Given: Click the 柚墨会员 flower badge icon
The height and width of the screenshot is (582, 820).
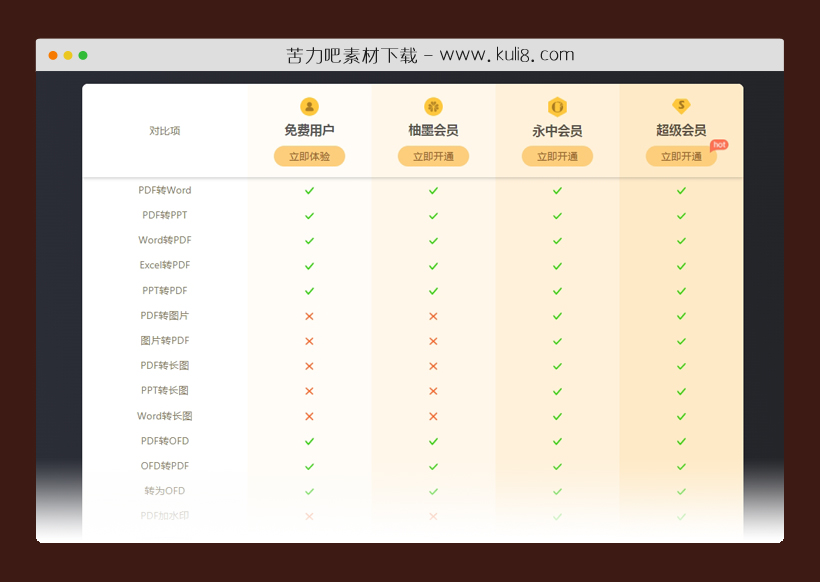Looking at the screenshot, I should coord(433,105).
